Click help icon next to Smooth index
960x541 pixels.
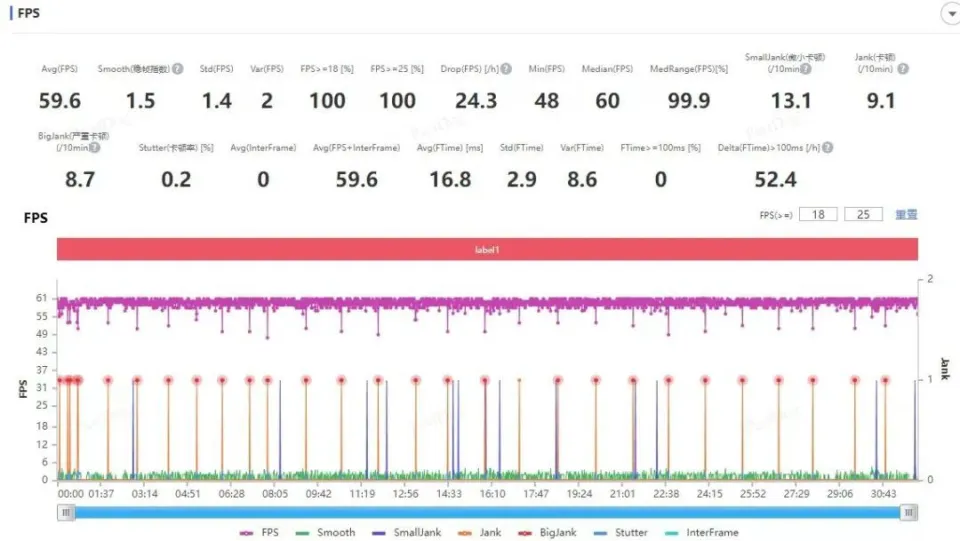177,69
